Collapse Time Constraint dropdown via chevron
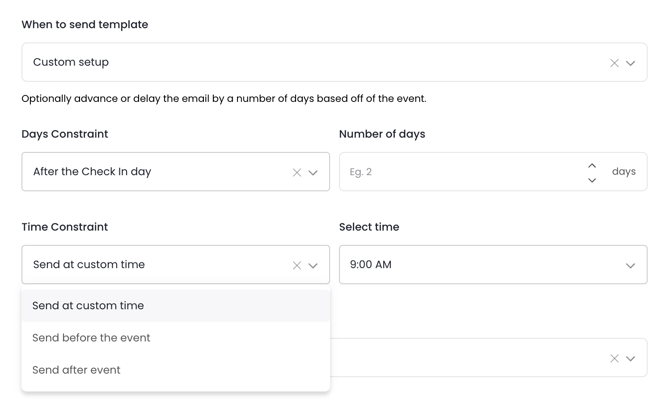Screen dimensions: 670x404 (x=313, y=266)
